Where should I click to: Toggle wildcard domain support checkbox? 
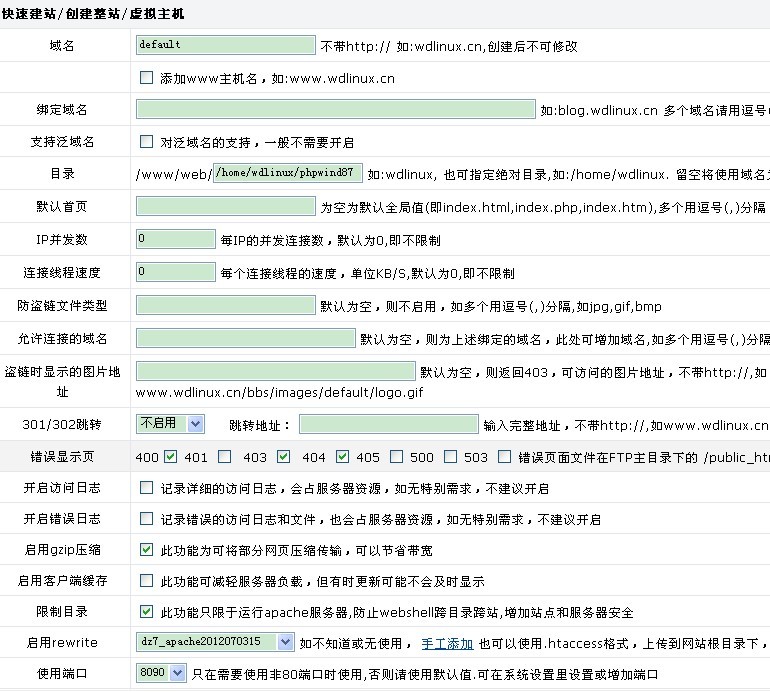coord(146,141)
